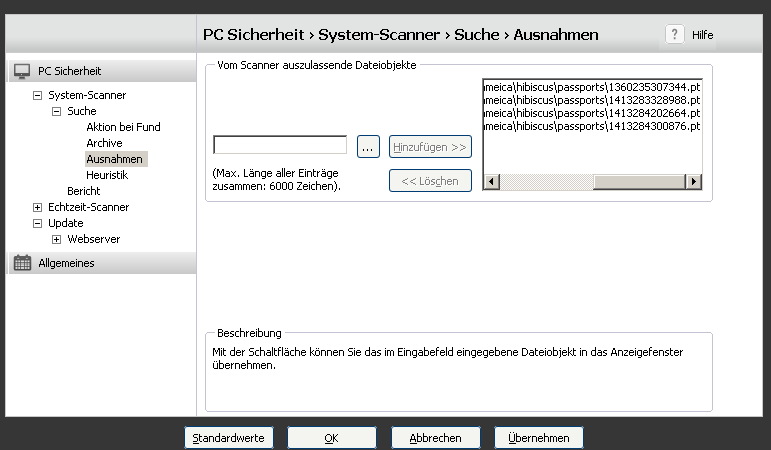This screenshot has width=771, height=450.
Task: Expand the Webserver tree node
Action: coord(57,239)
